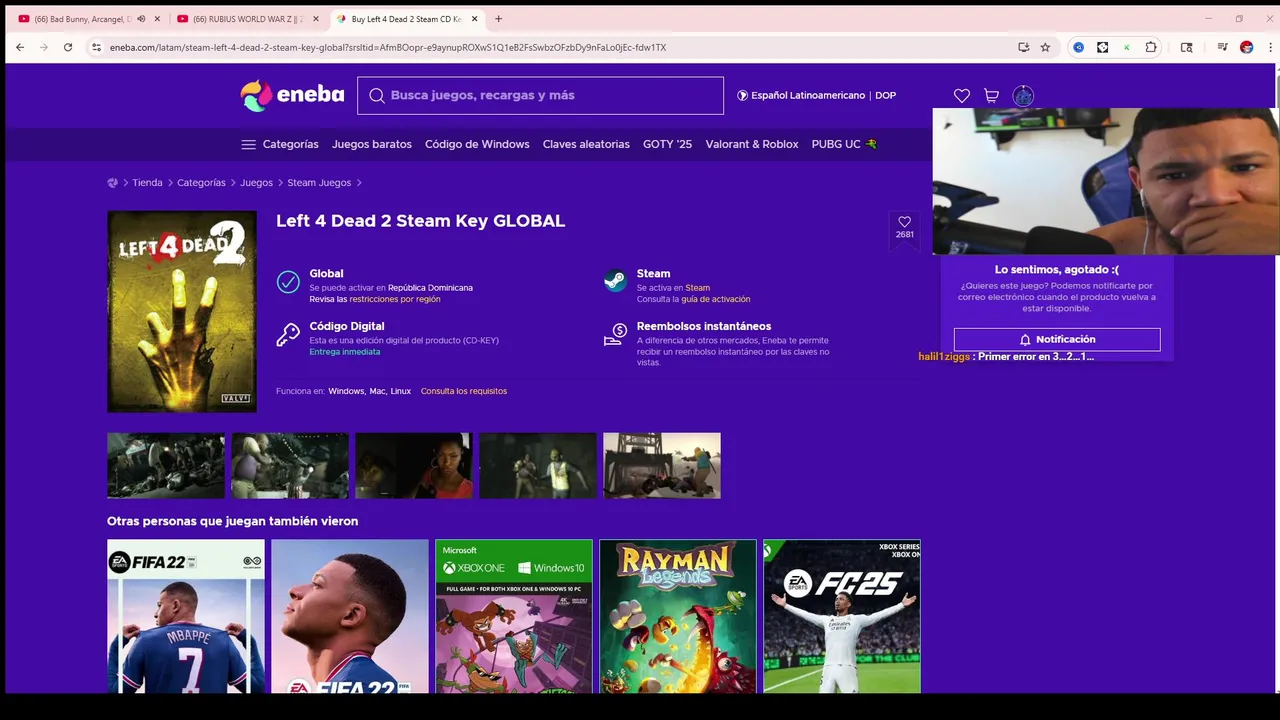Select Buy Left 4 Dead 2 tab

(x=406, y=19)
